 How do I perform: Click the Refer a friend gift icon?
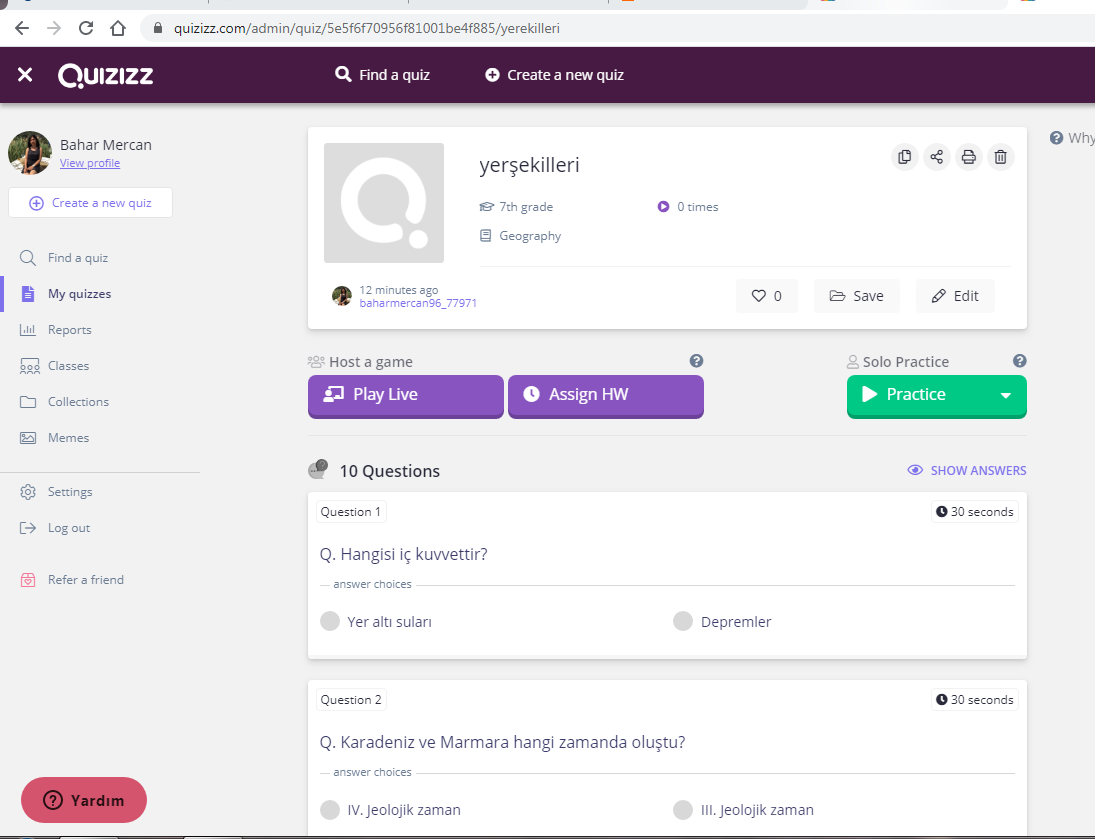(x=29, y=579)
